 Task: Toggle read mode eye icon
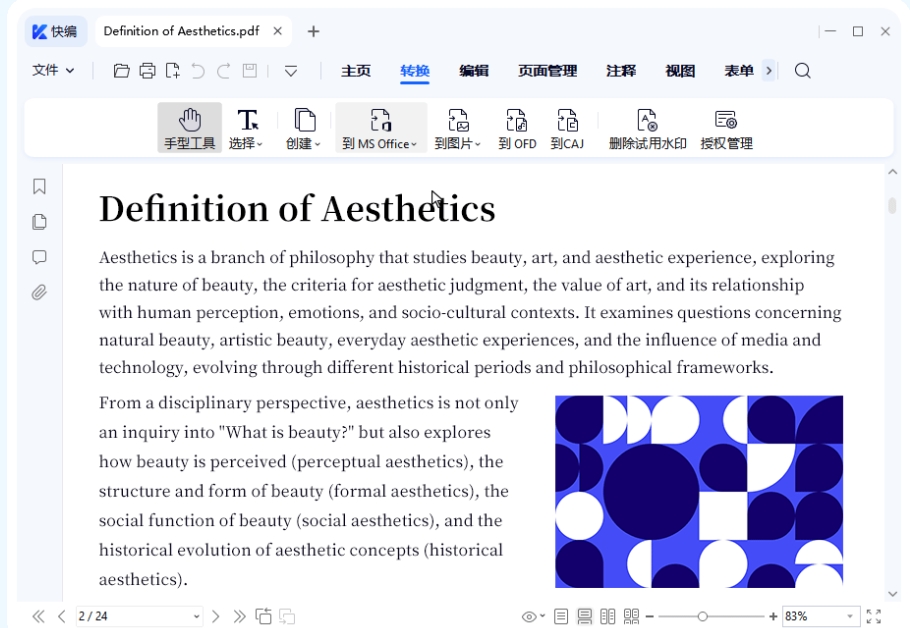[x=531, y=616]
